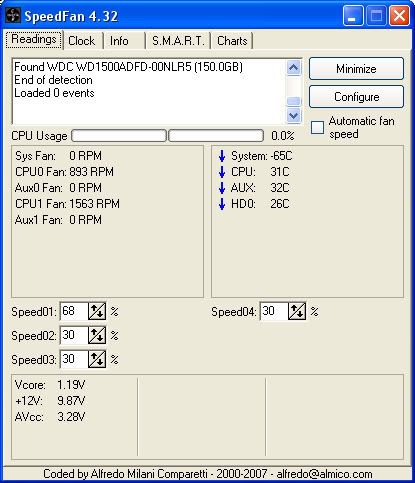
Task: Select the 'End of detection' log line
Action: pos(53,80)
